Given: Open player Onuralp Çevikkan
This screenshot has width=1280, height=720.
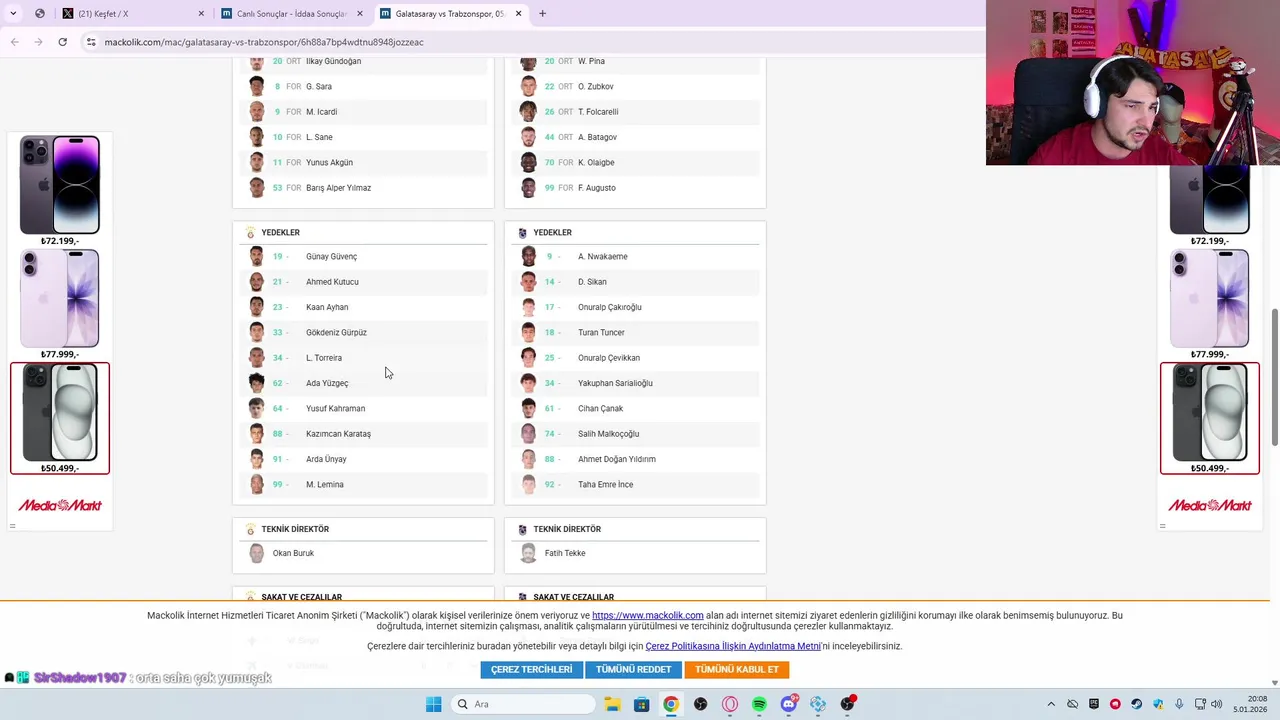Looking at the screenshot, I should pos(609,358).
